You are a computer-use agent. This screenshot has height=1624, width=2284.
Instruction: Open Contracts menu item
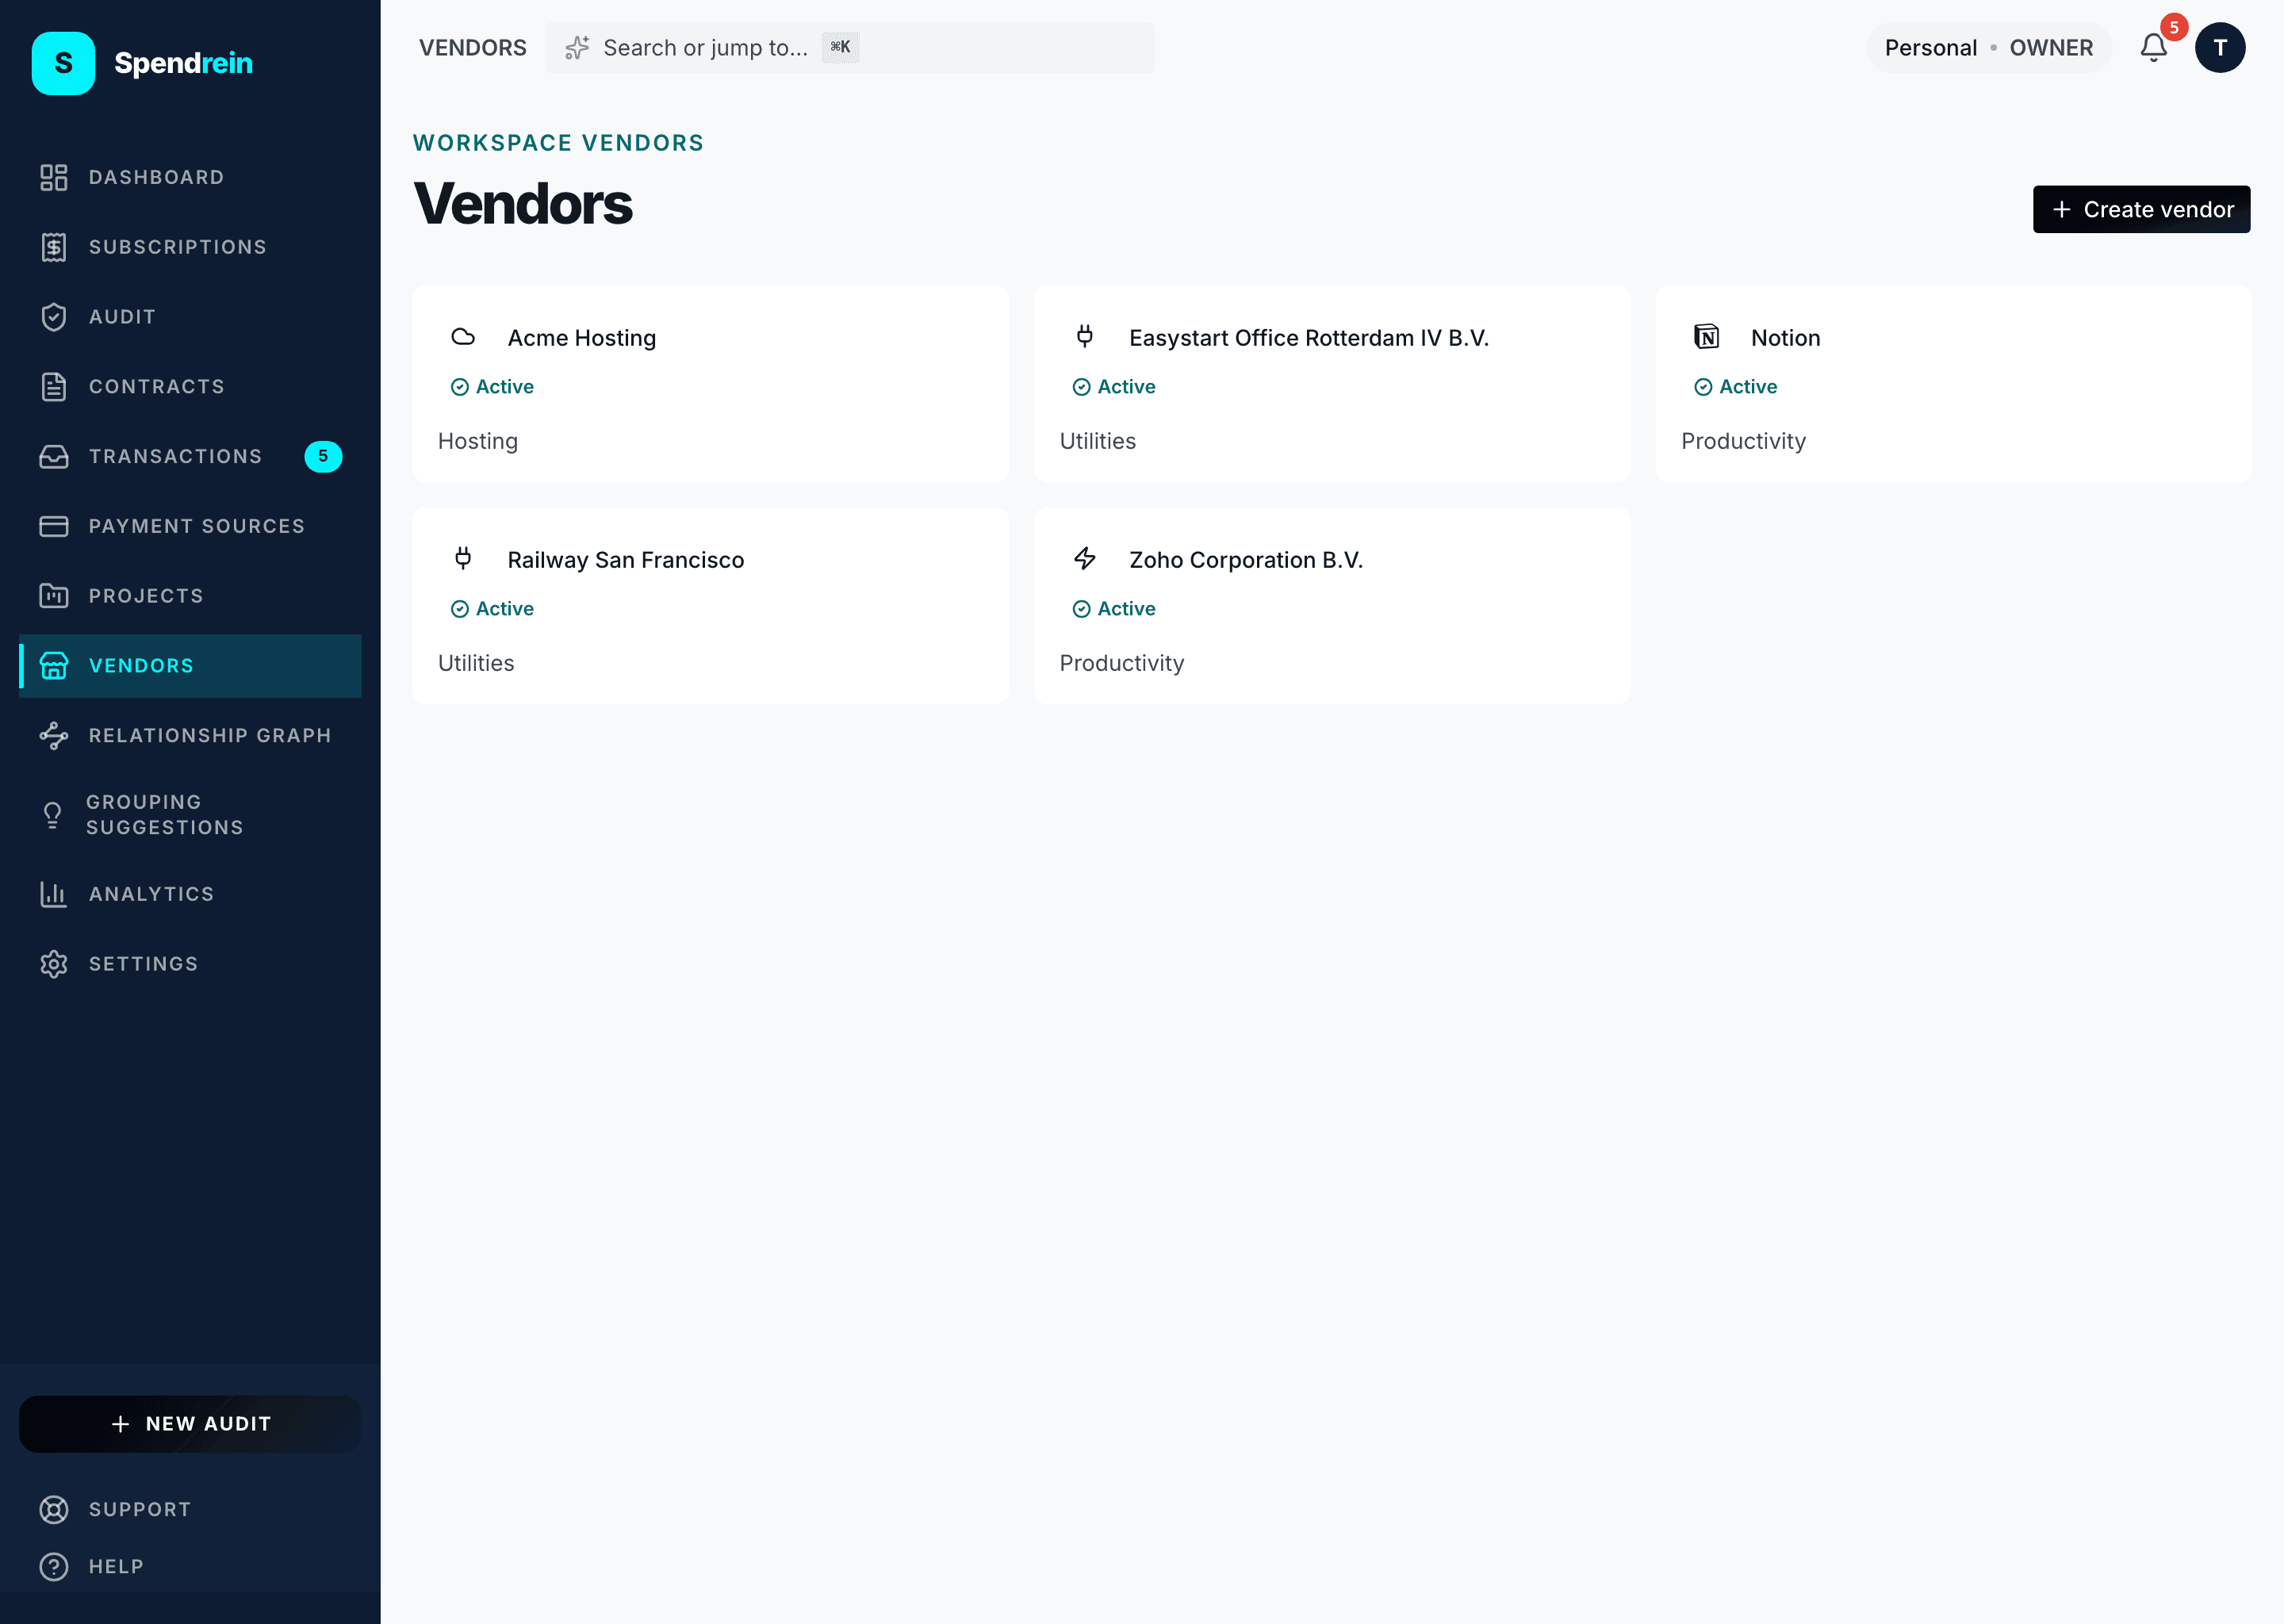tap(190, 387)
